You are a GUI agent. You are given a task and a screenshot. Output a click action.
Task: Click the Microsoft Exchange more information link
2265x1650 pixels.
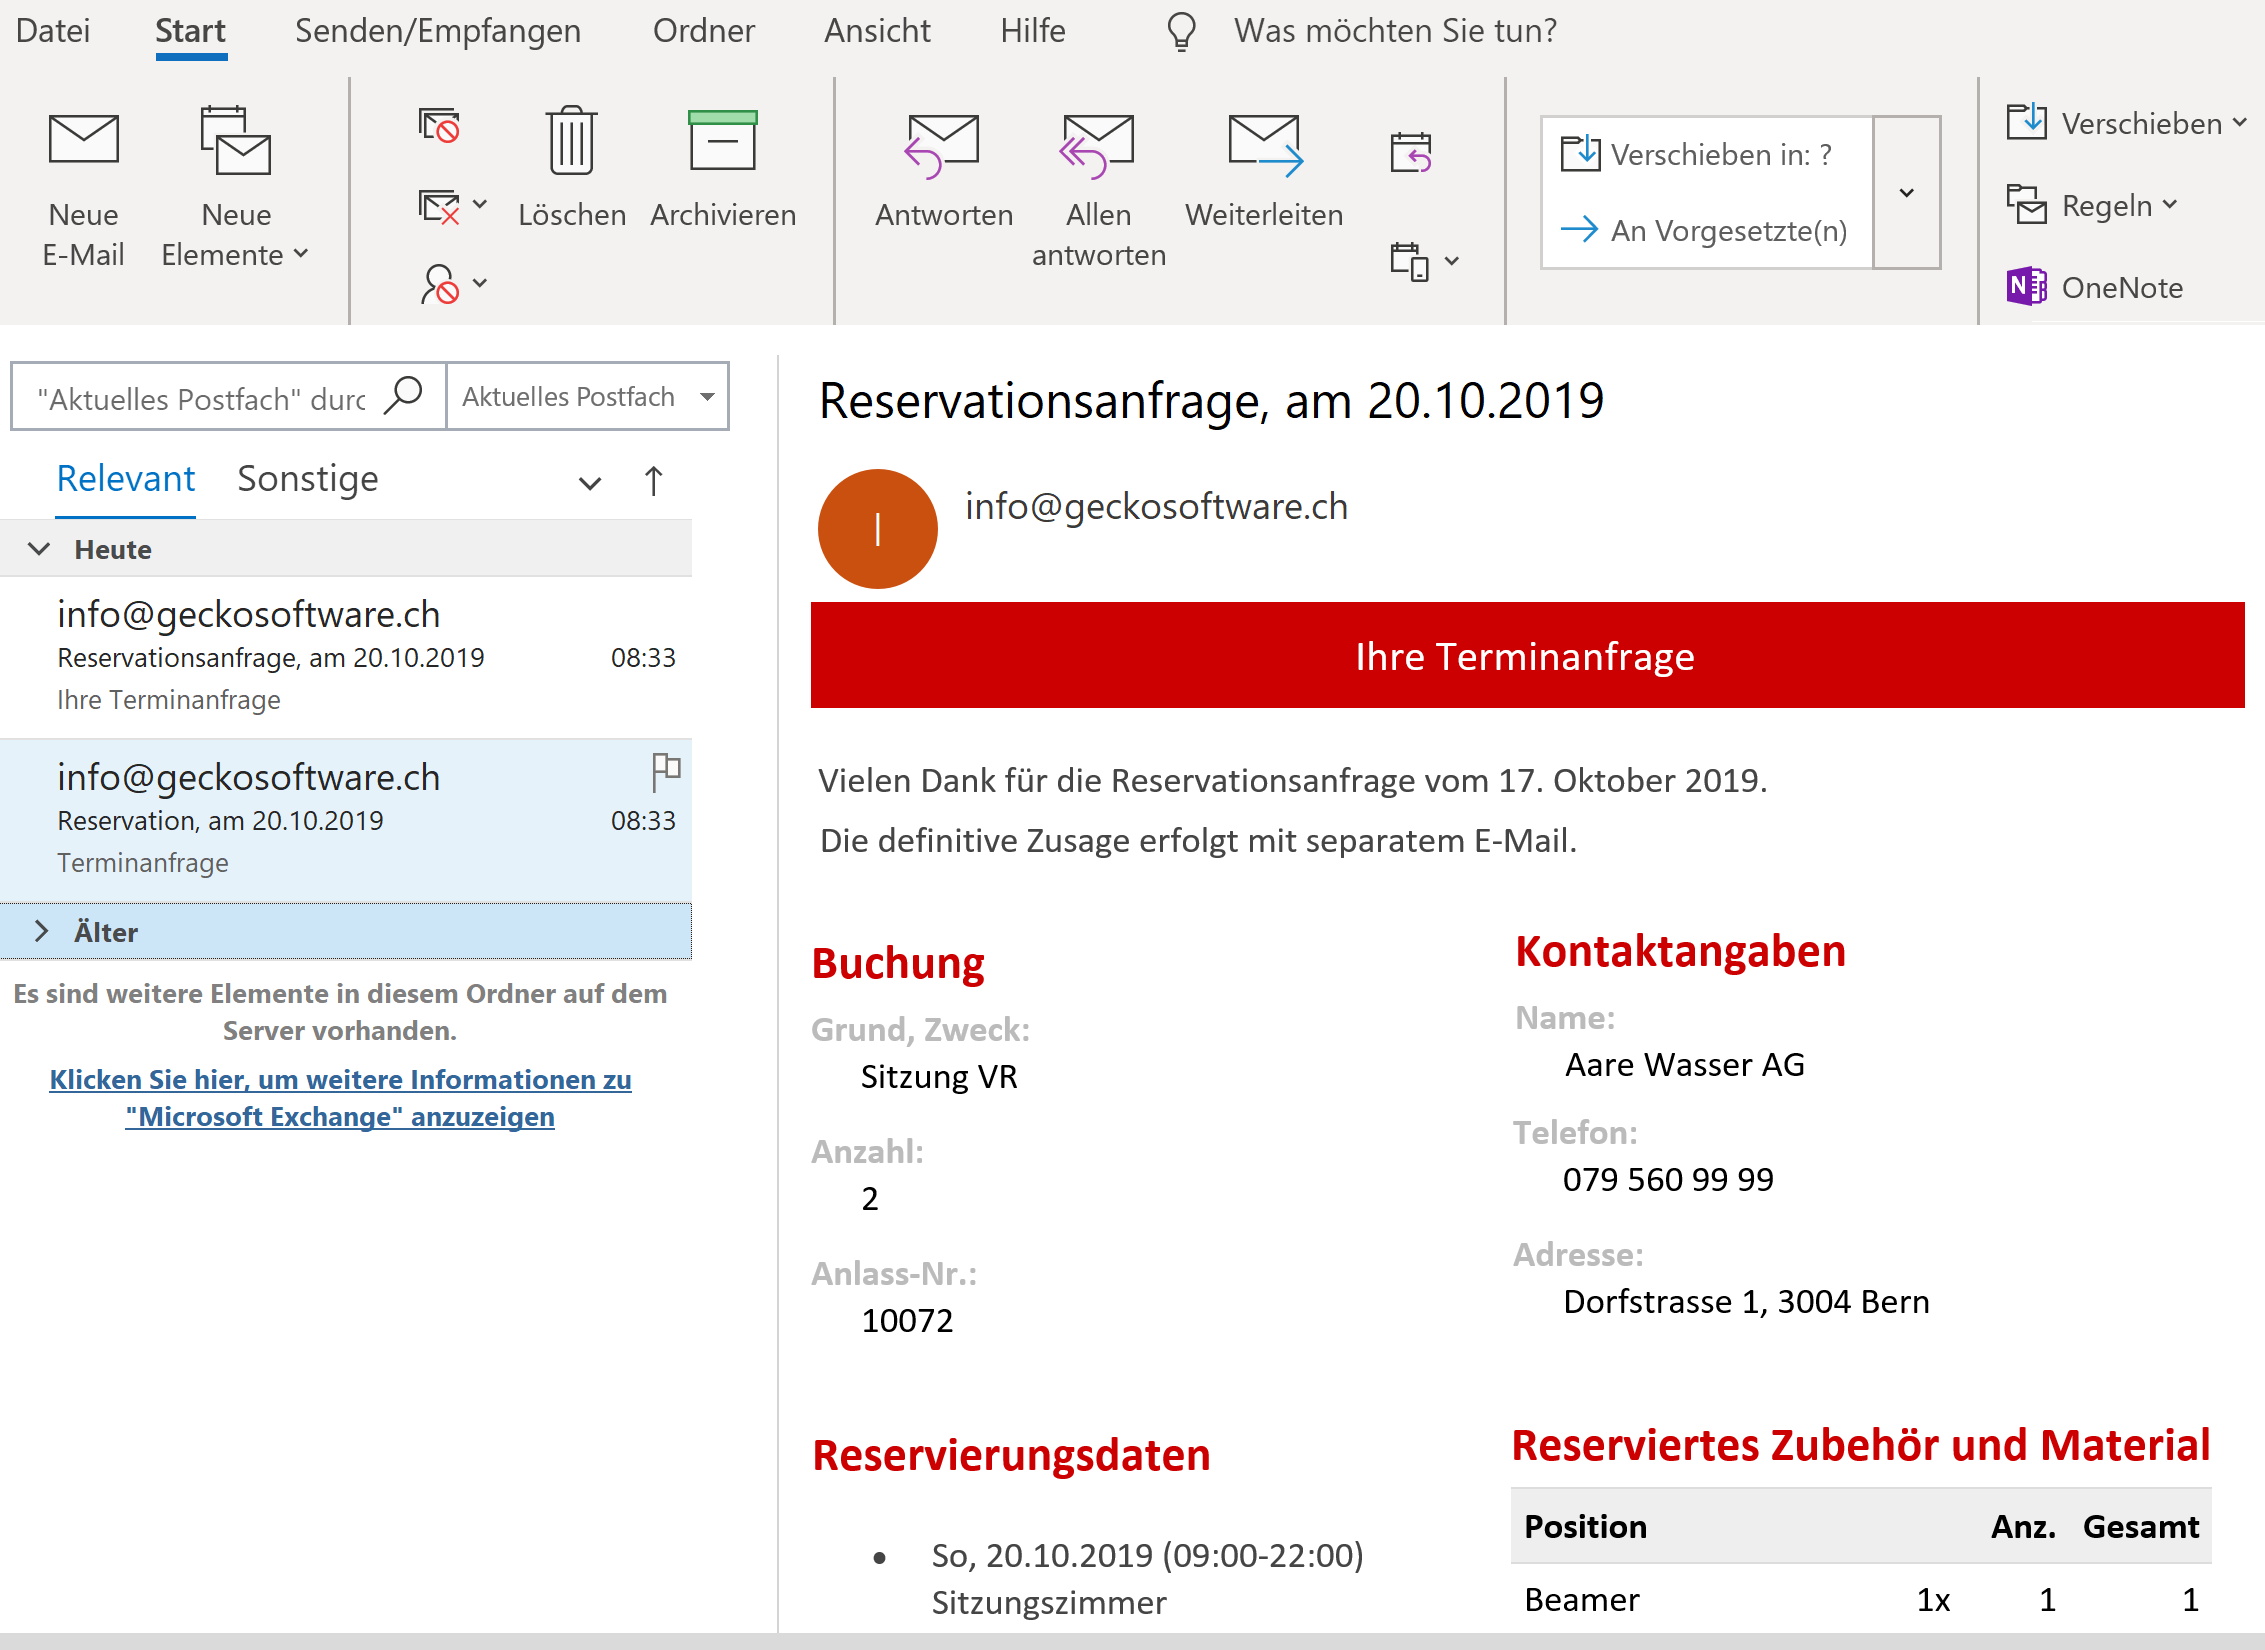click(340, 1098)
